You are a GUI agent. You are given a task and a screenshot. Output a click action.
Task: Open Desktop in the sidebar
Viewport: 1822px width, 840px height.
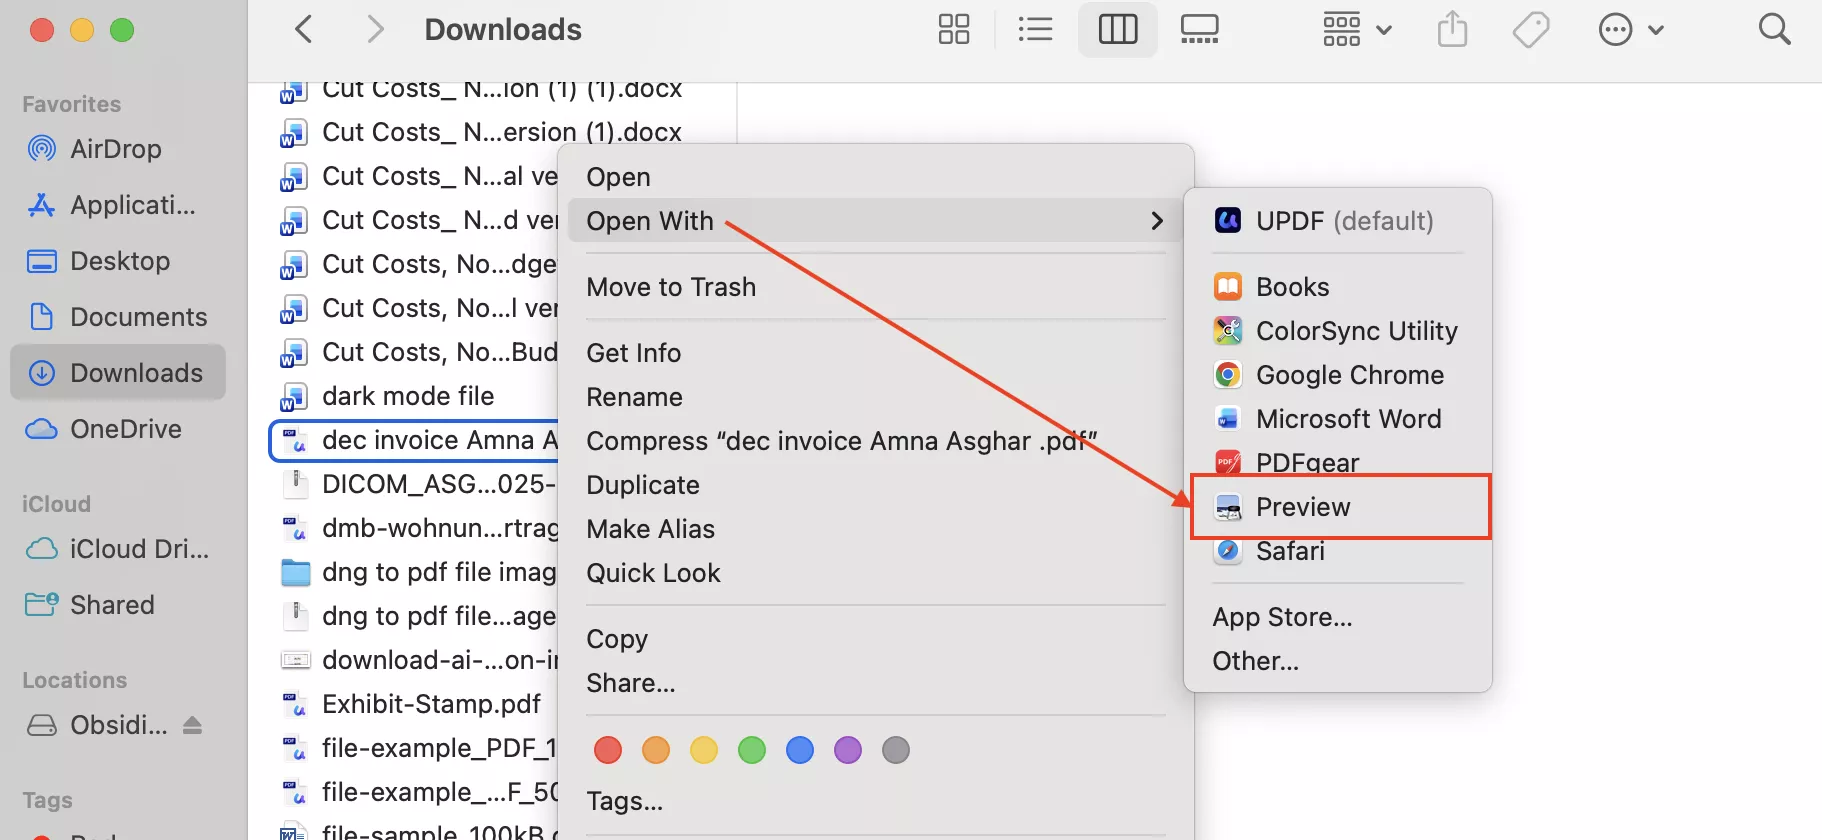(118, 261)
